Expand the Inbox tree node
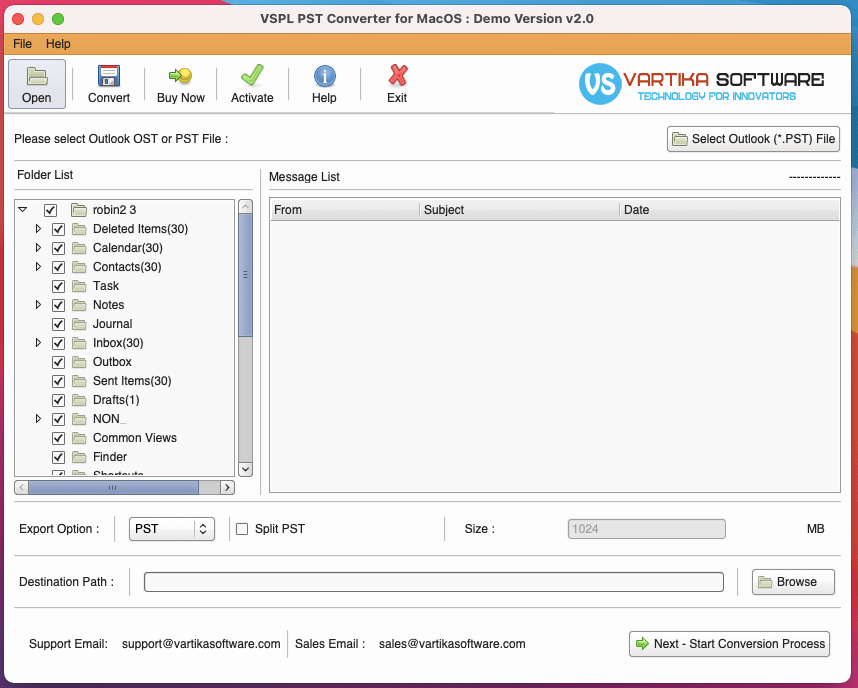858x688 pixels. [38, 343]
